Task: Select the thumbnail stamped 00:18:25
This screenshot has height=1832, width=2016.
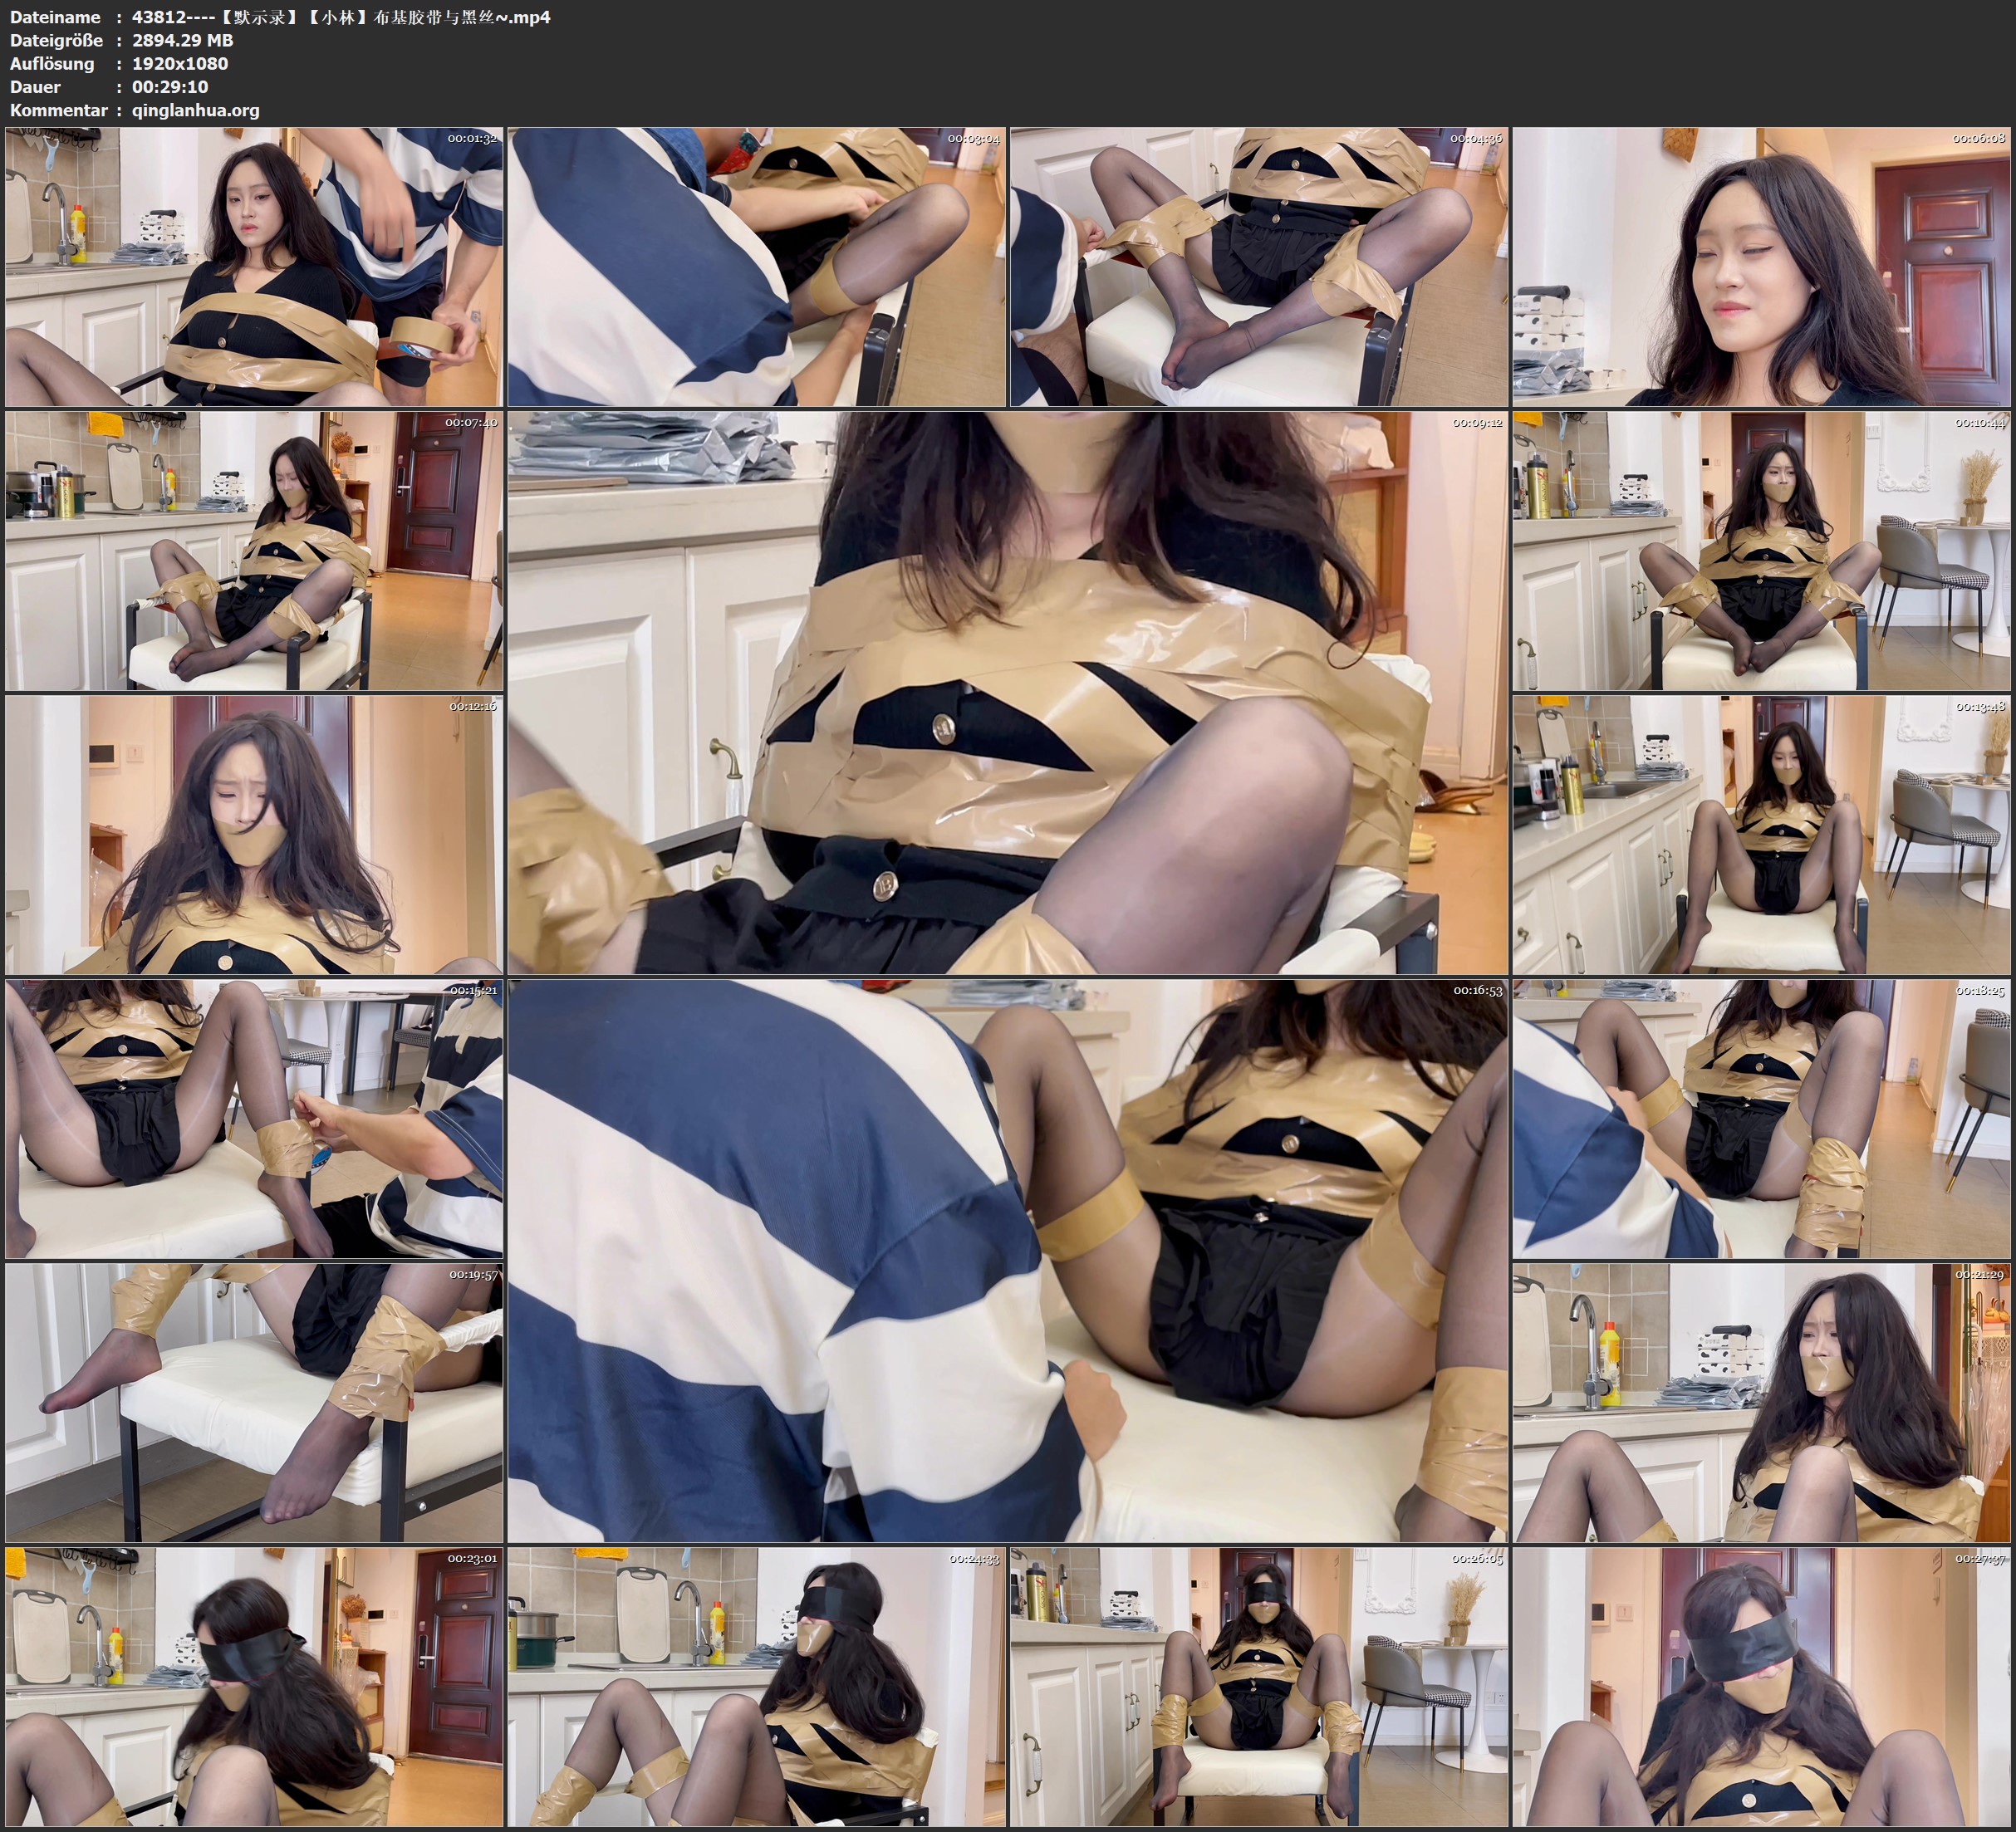Action: pos(1761,1118)
